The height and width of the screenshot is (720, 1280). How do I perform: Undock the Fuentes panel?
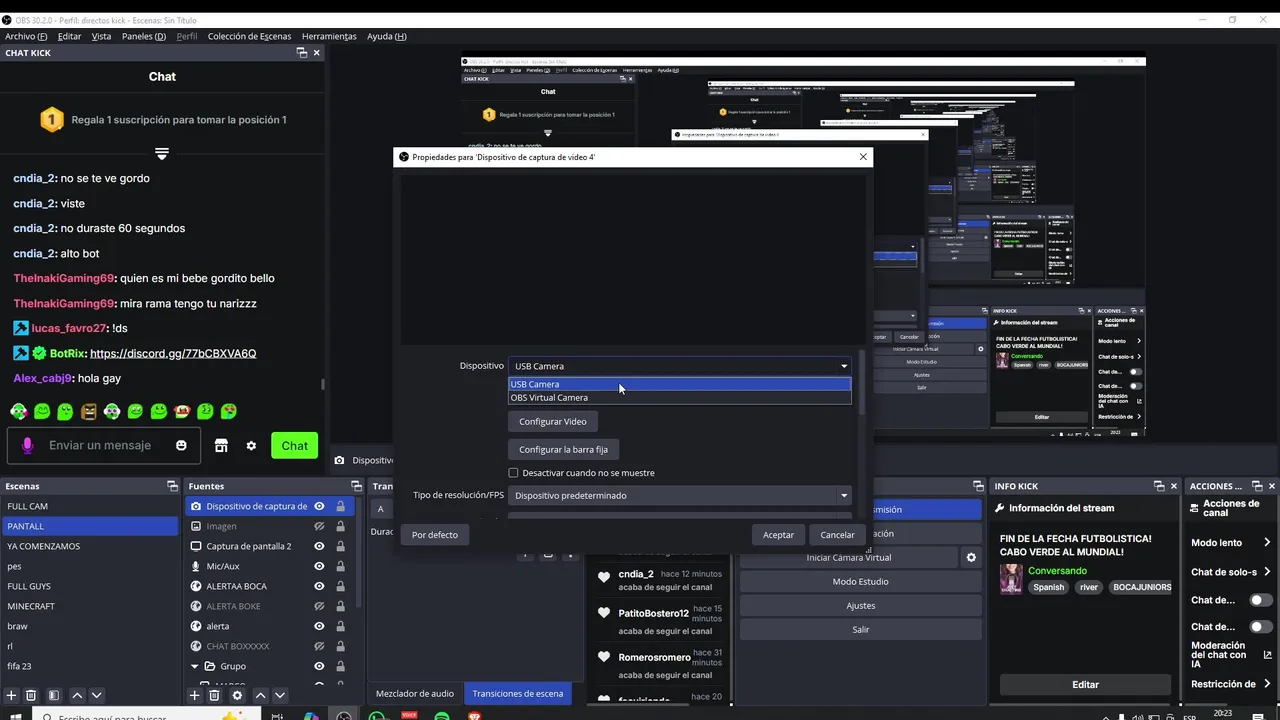pyautogui.click(x=356, y=486)
